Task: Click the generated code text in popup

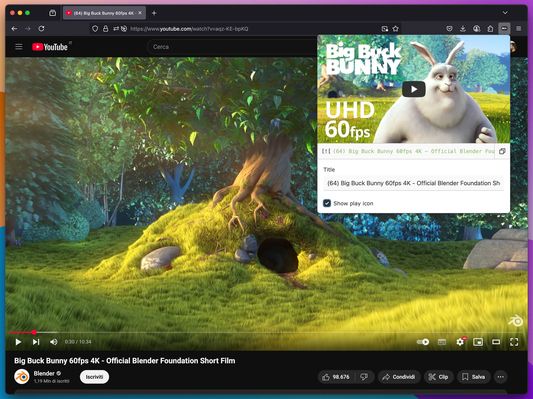Action: click(x=407, y=151)
